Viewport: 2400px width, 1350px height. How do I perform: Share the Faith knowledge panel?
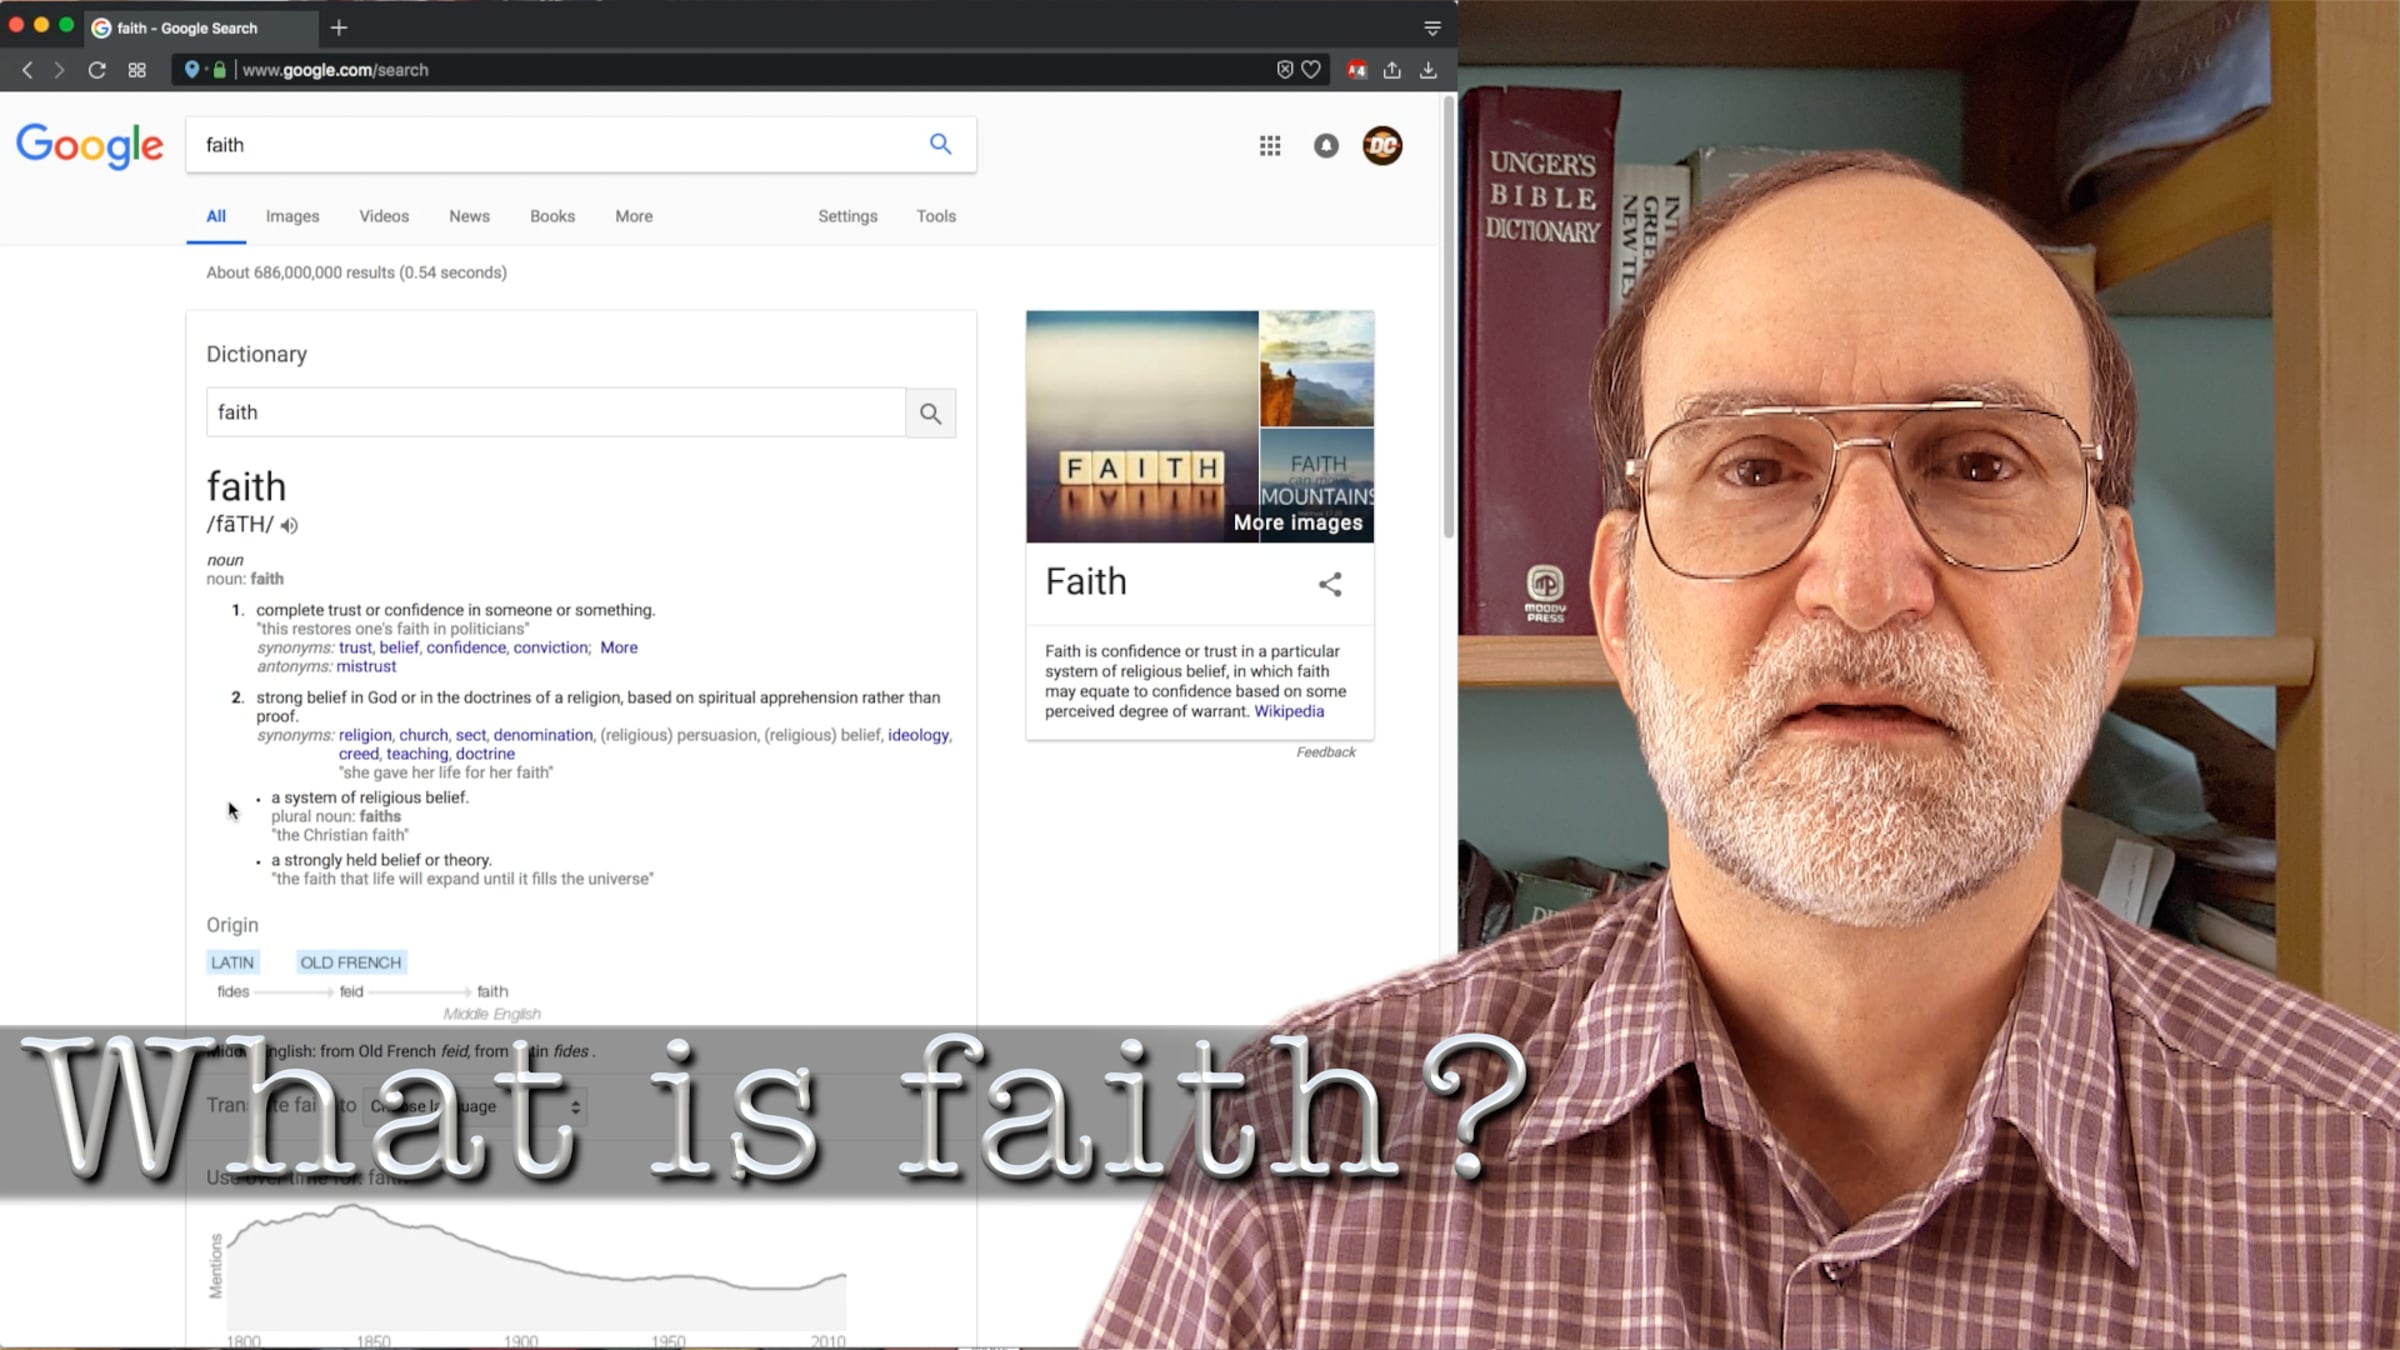coord(1330,584)
